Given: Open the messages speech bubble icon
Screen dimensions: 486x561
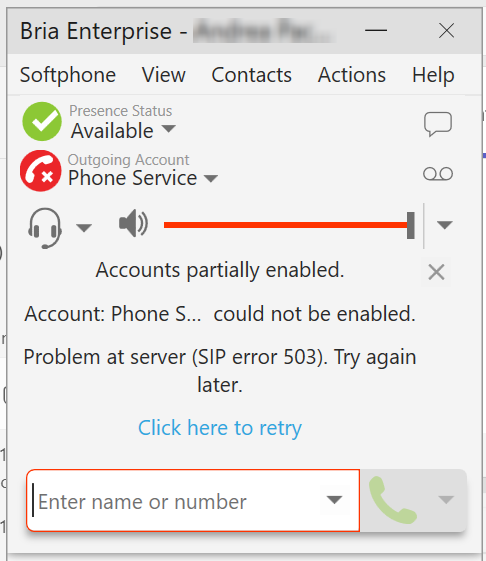Looking at the screenshot, I should pyautogui.click(x=438, y=124).
